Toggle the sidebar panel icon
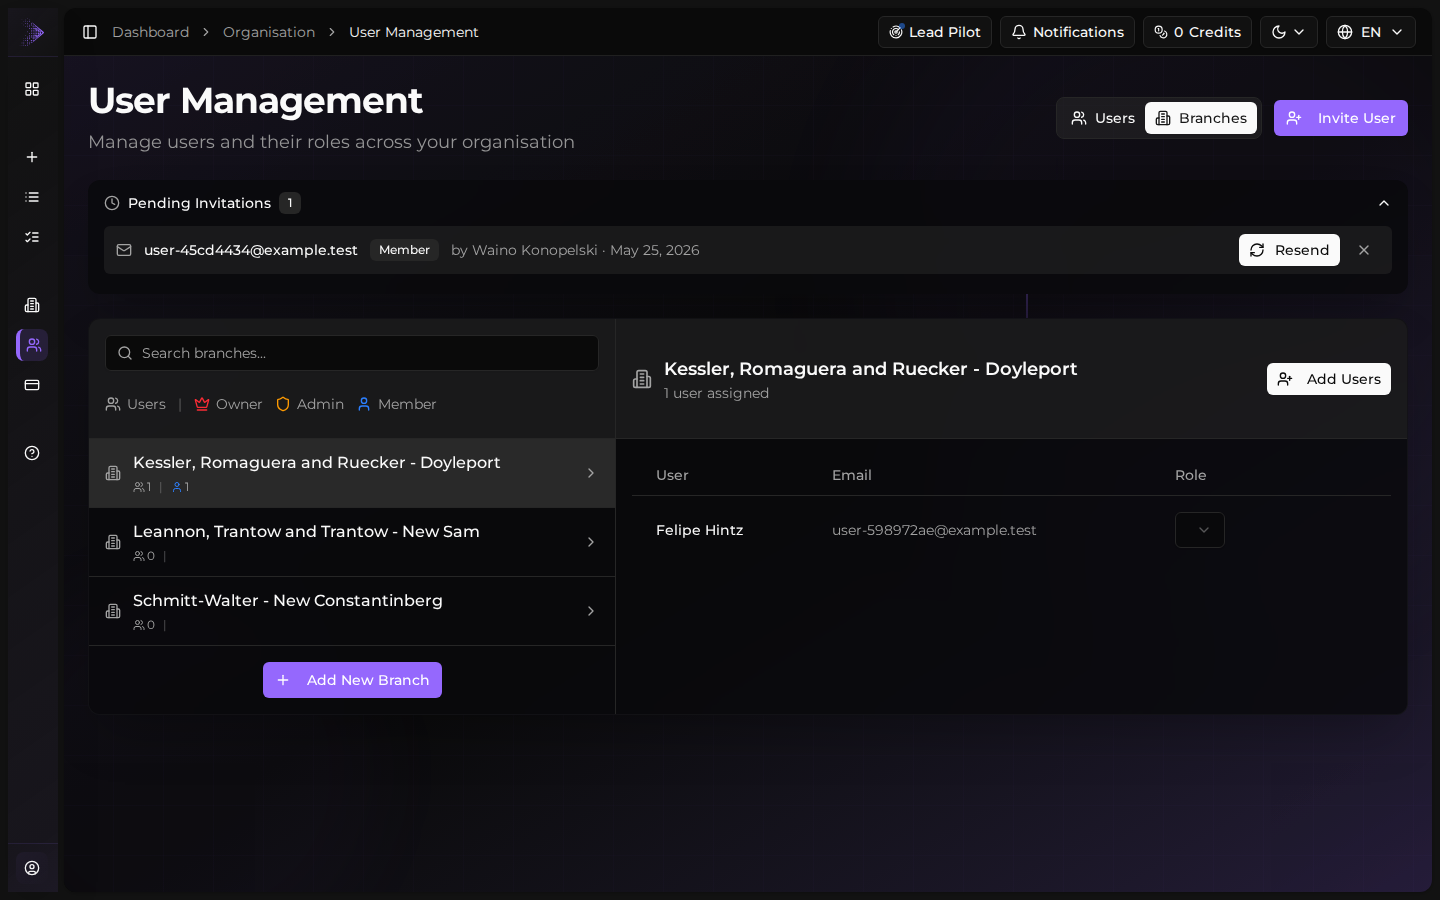1440x900 pixels. pyautogui.click(x=90, y=32)
